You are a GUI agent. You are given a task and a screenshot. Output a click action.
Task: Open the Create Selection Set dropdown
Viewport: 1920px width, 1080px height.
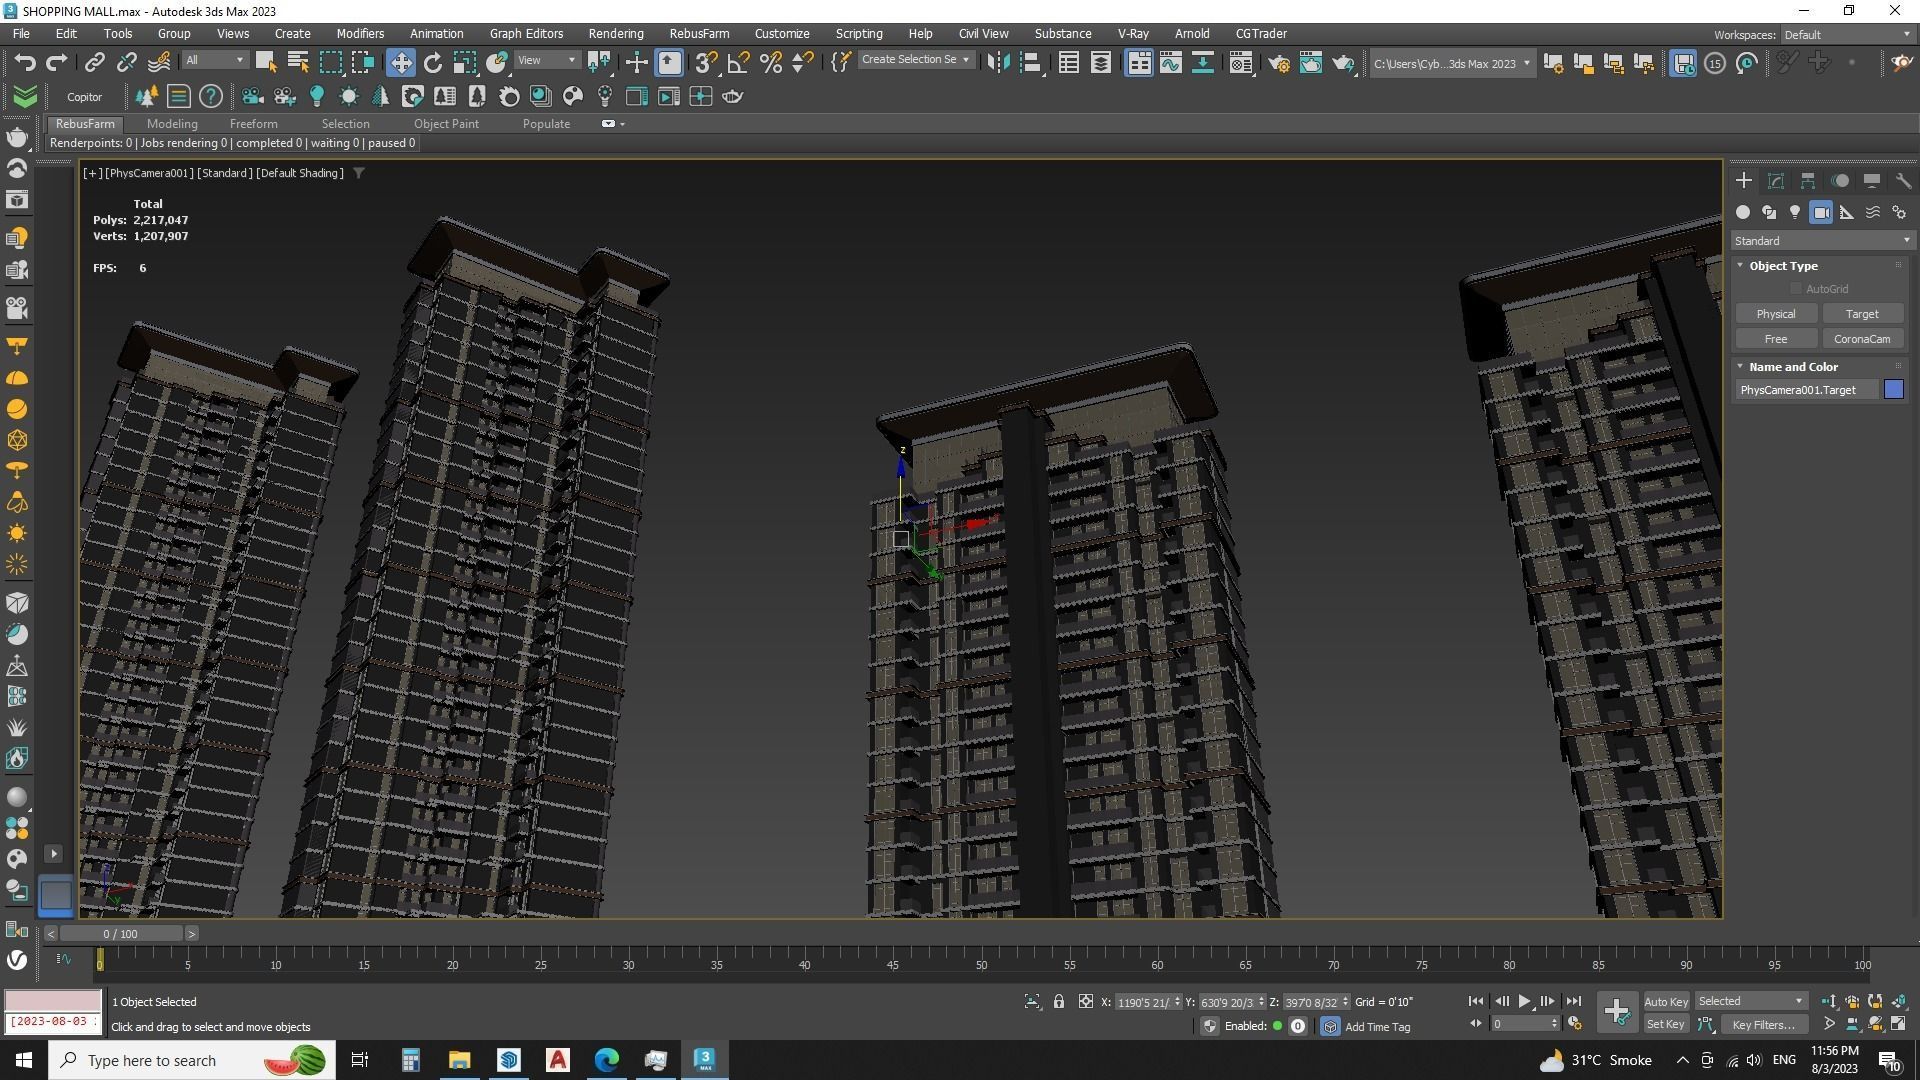pos(915,60)
